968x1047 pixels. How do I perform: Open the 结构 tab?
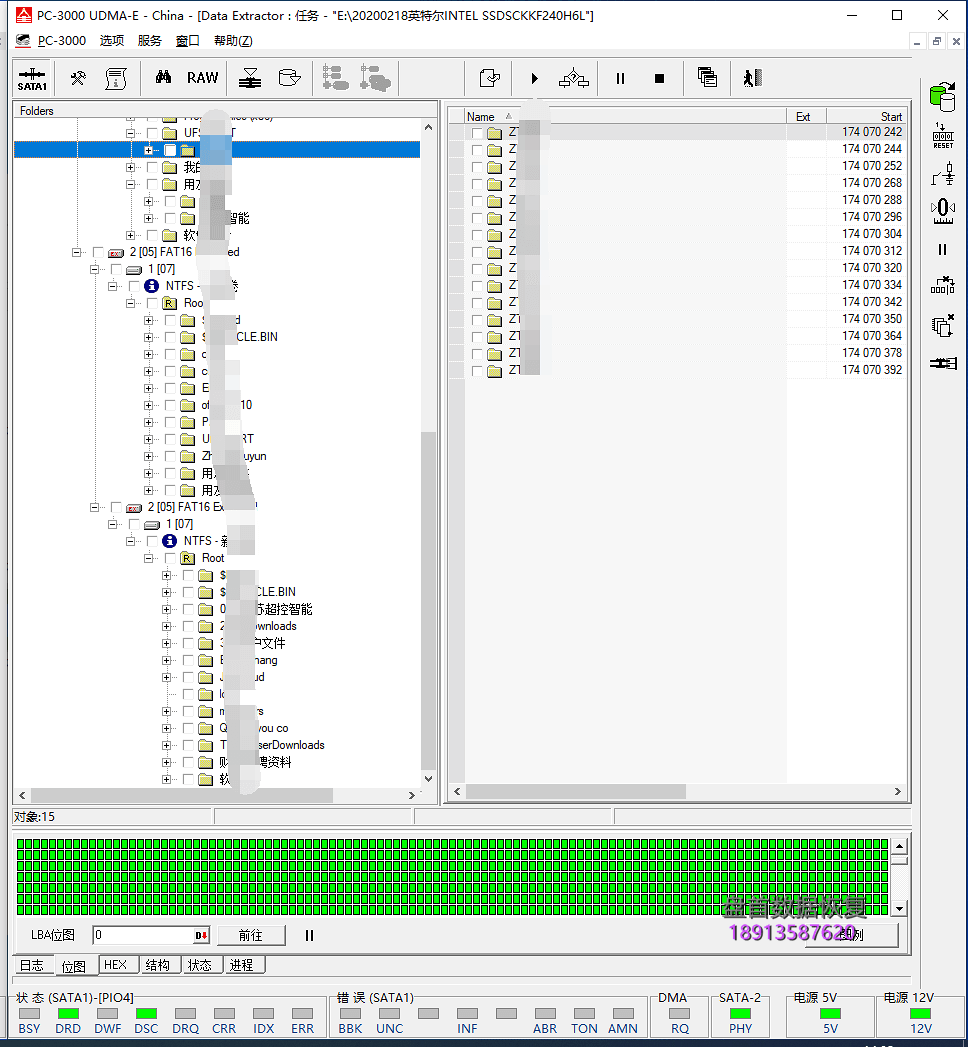tap(158, 965)
